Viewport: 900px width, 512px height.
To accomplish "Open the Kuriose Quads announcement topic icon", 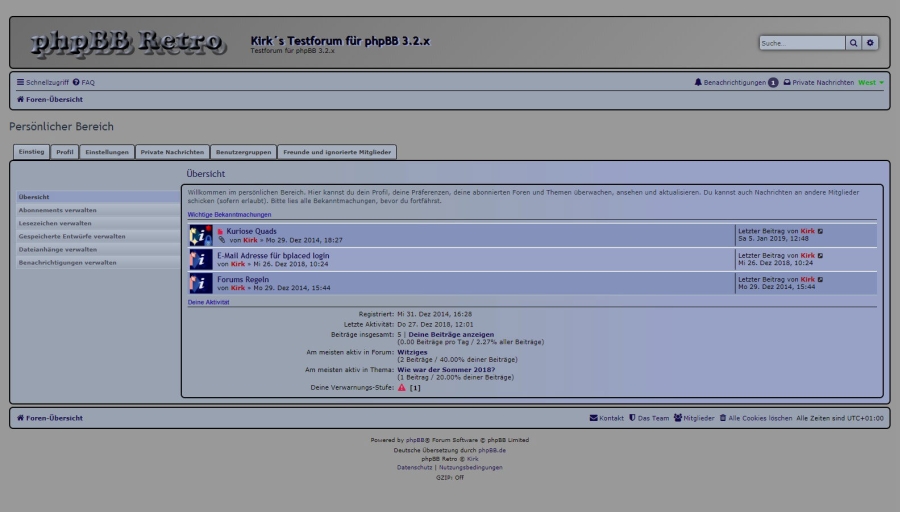I will pos(200,235).
